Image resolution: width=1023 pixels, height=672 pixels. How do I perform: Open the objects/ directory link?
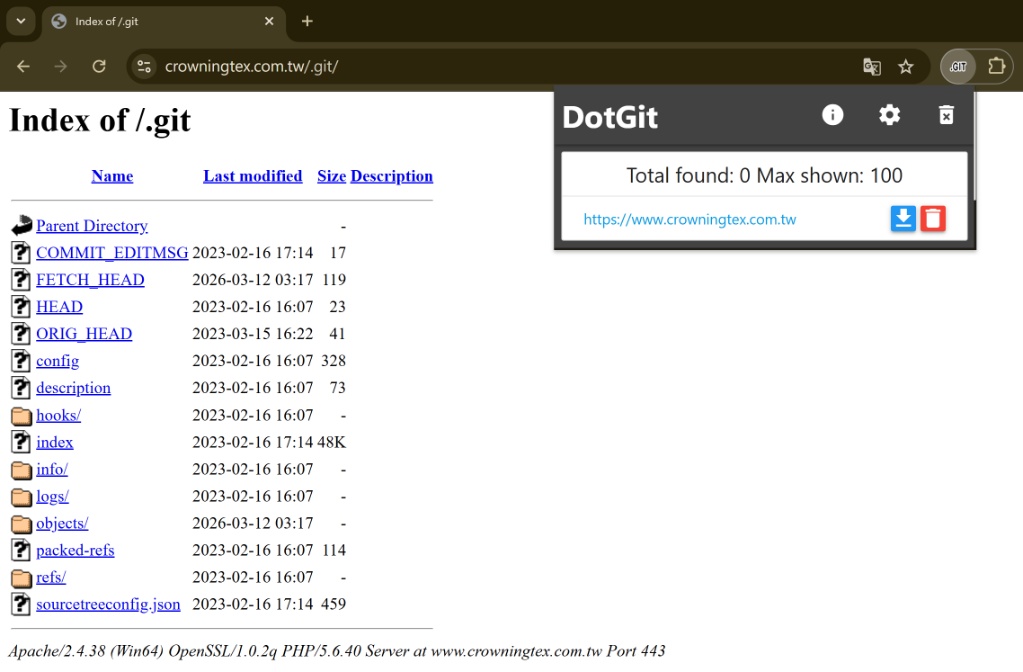click(x=62, y=524)
